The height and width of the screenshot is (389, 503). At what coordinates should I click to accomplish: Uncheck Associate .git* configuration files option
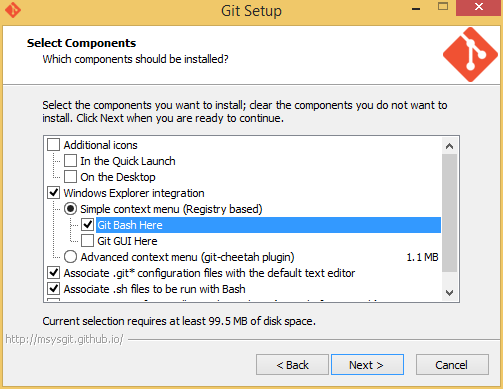(53, 273)
